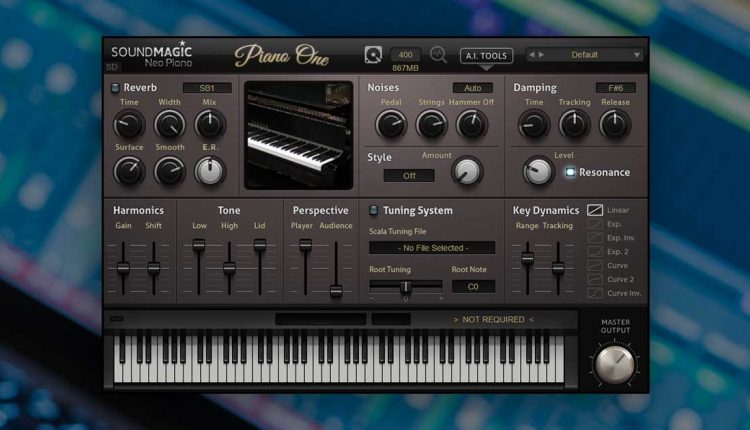Image resolution: width=750 pixels, height=430 pixels.
Task: Select the Curve Inv. velocity option
Action: (x=595, y=293)
